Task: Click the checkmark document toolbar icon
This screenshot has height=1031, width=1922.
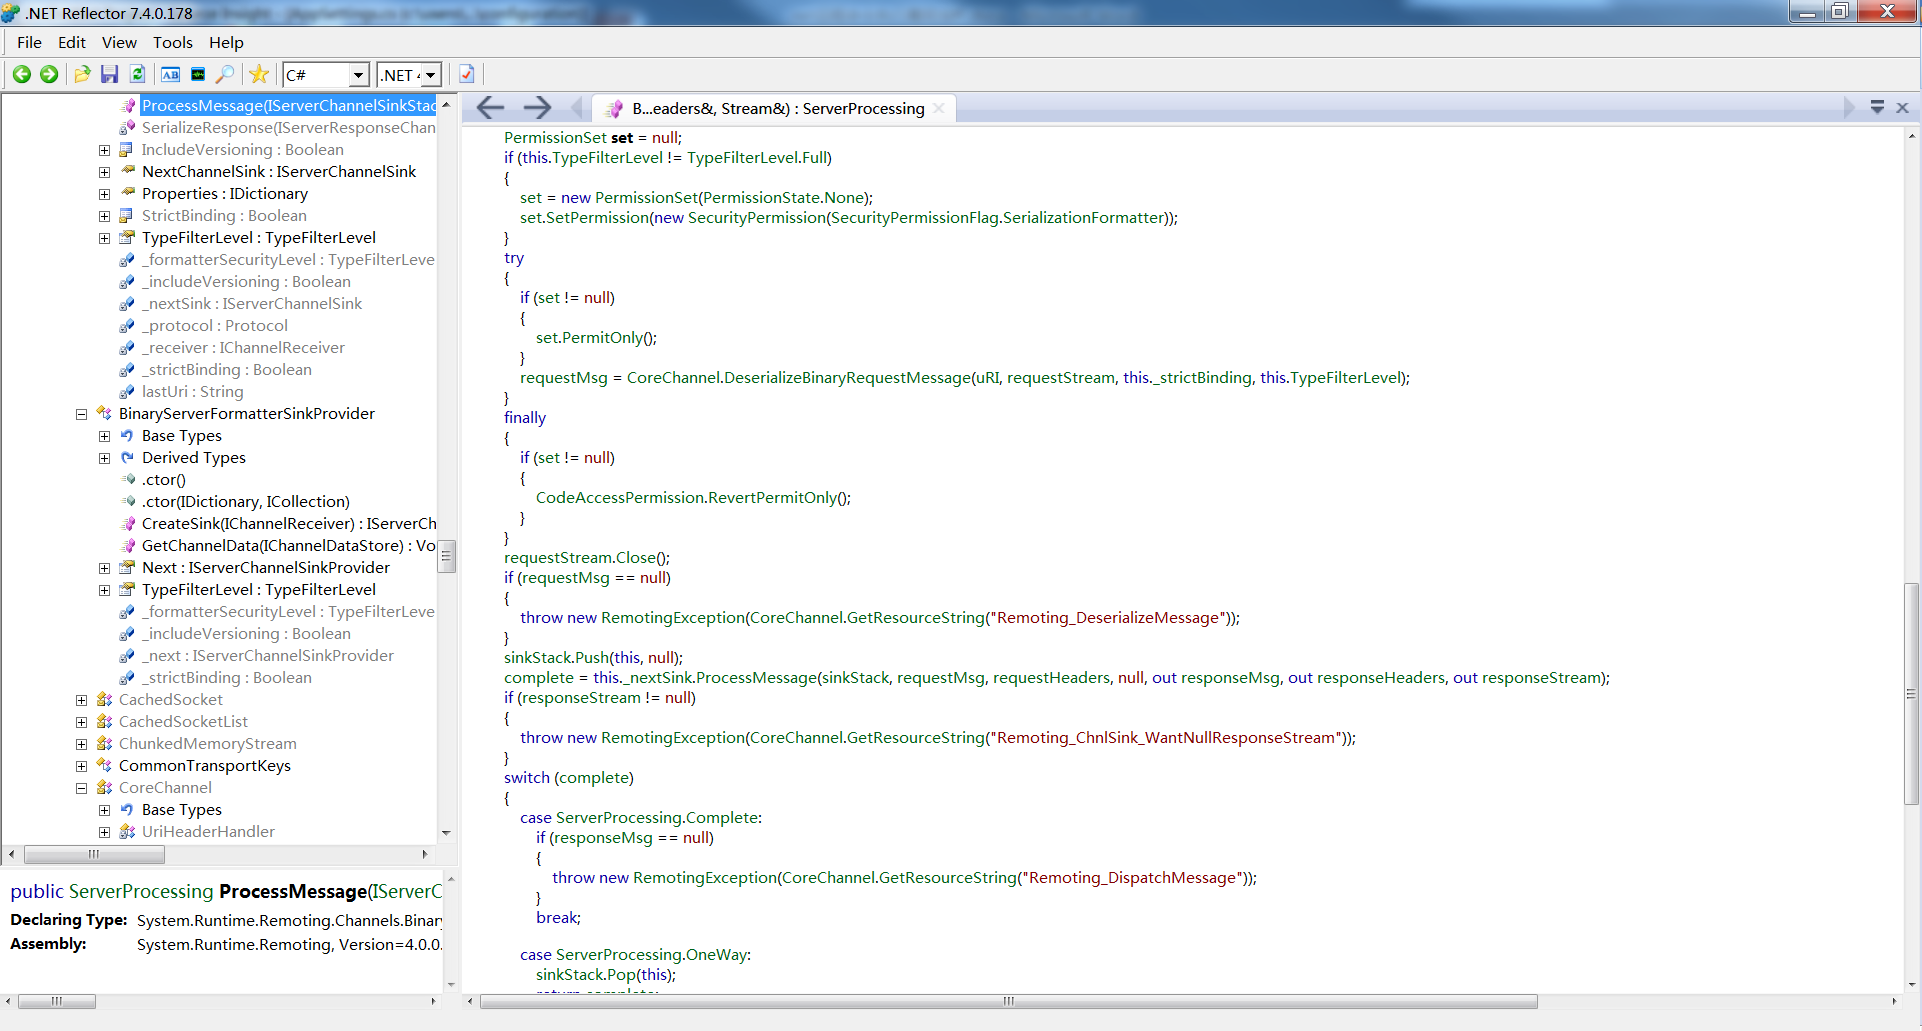Action: pos(466,74)
